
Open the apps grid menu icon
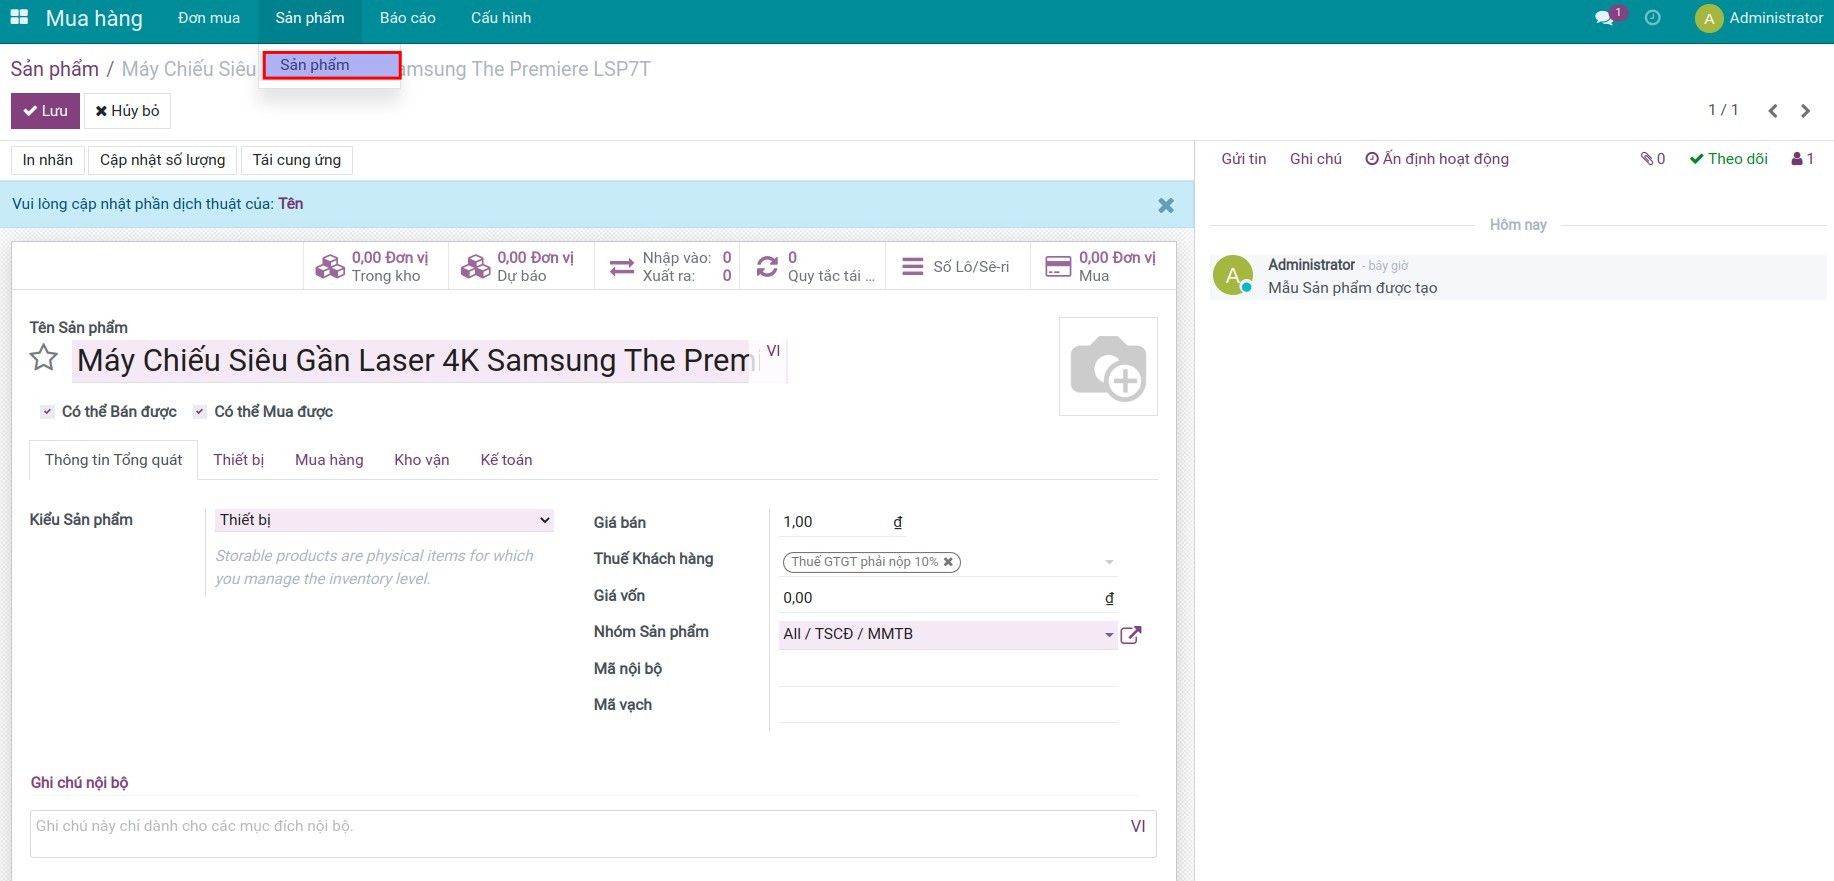click(19, 18)
